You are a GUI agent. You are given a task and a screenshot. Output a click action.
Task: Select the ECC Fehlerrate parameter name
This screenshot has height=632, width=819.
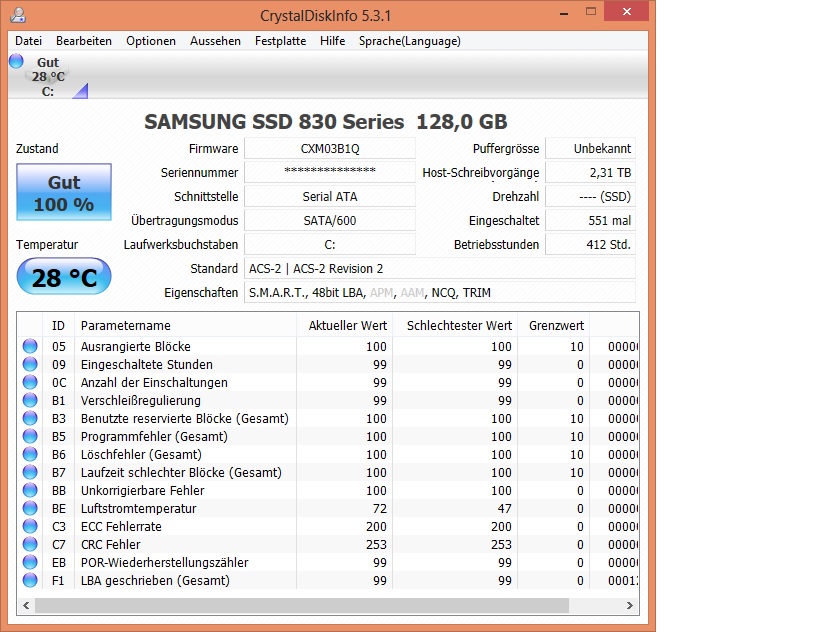coord(121,526)
